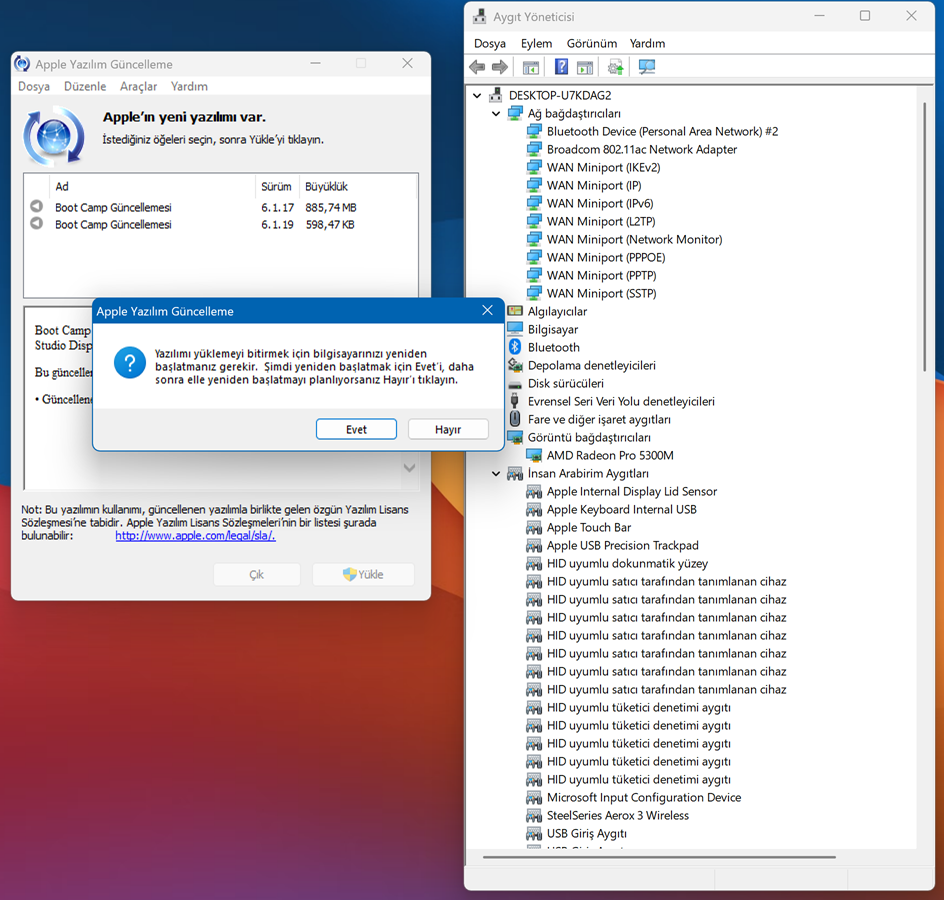Click the Scan for hardware changes toolbar icon
944x900 pixels.
click(x=647, y=67)
